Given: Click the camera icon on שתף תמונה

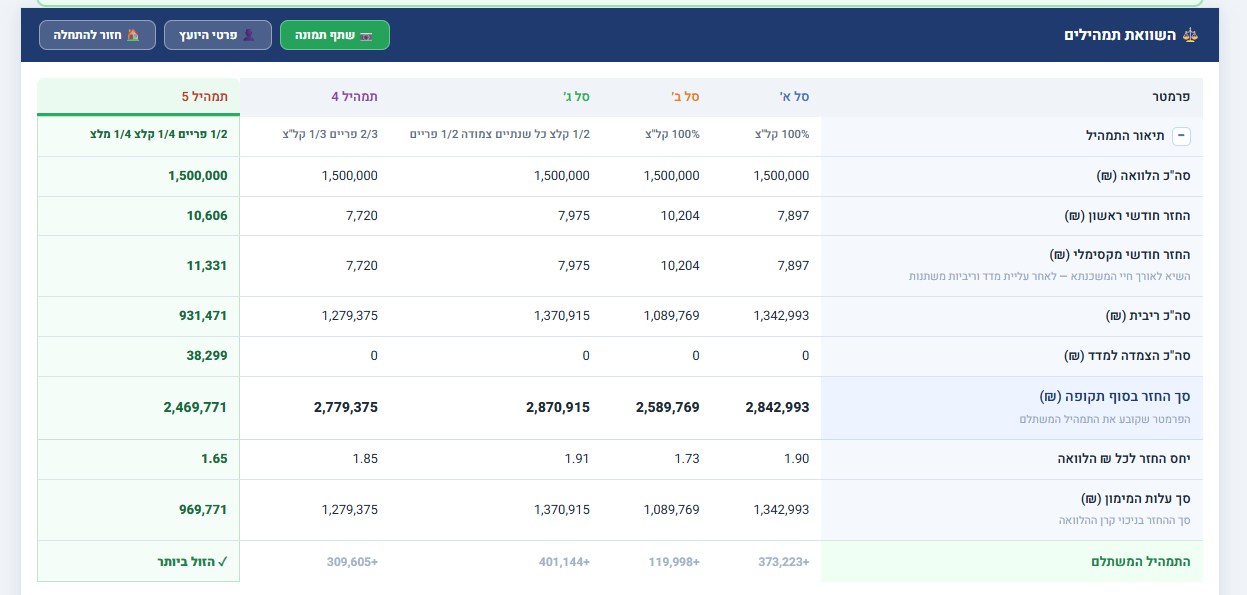Looking at the screenshot, I should pyautogui.click(x=366, y=35).
